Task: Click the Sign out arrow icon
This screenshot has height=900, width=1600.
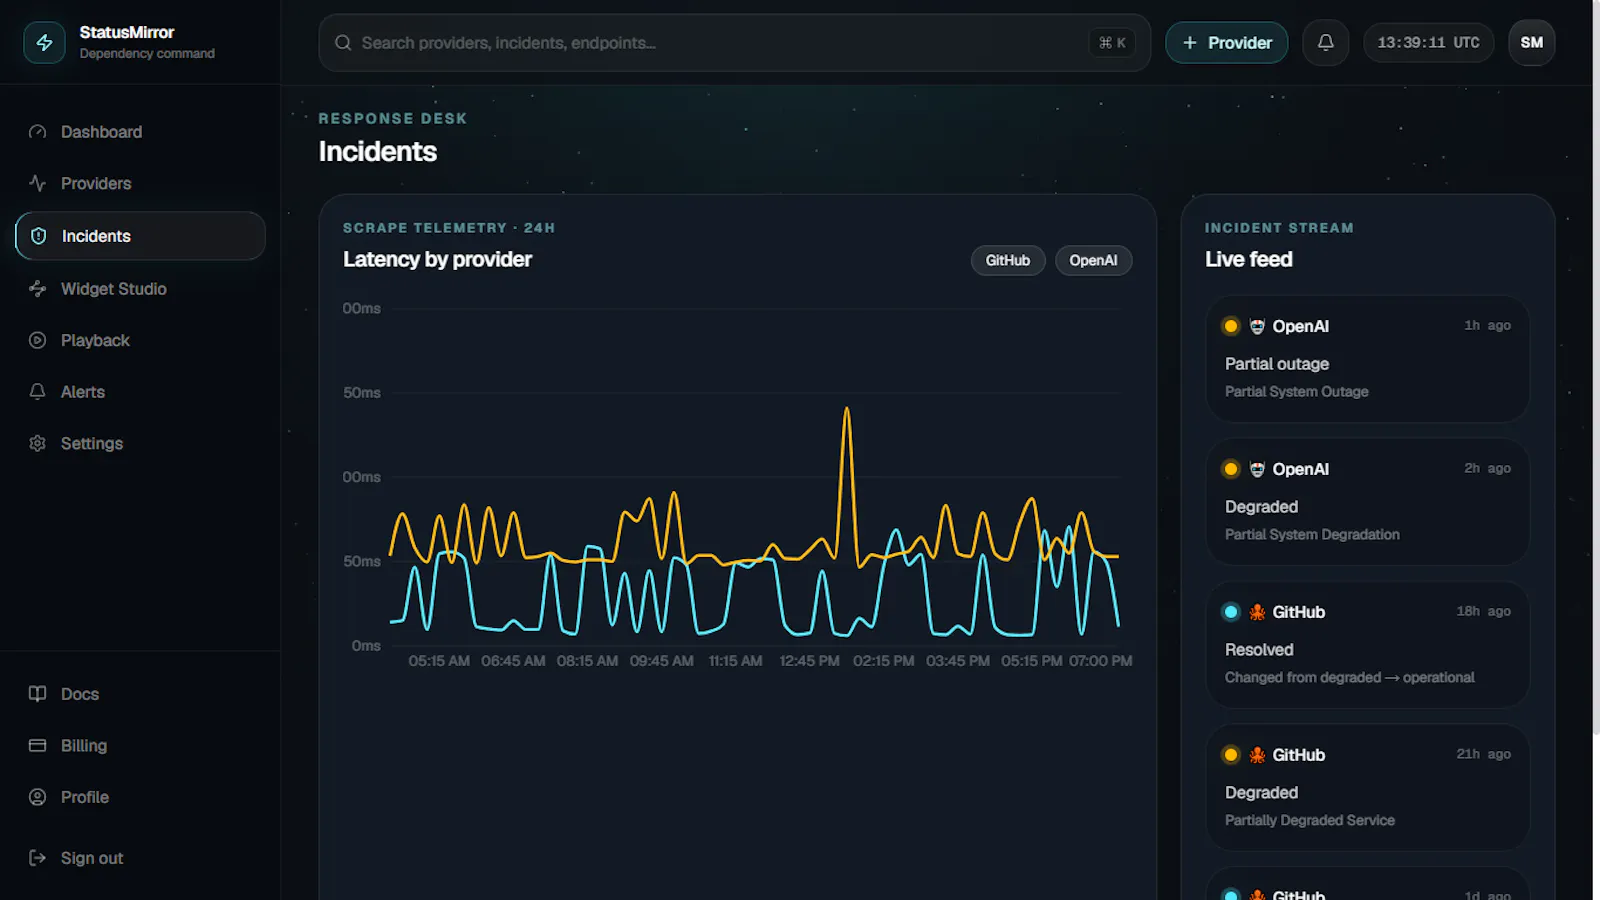Action: (x=38, y=858)
